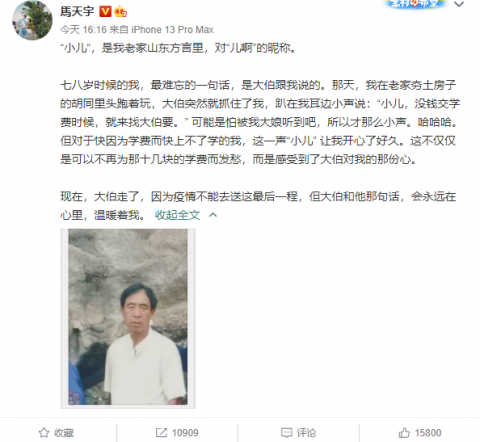Screen dimensions: 480x442
Task: Open the 今天 16:16 timestamp link
Action: [x=83, y=30]
